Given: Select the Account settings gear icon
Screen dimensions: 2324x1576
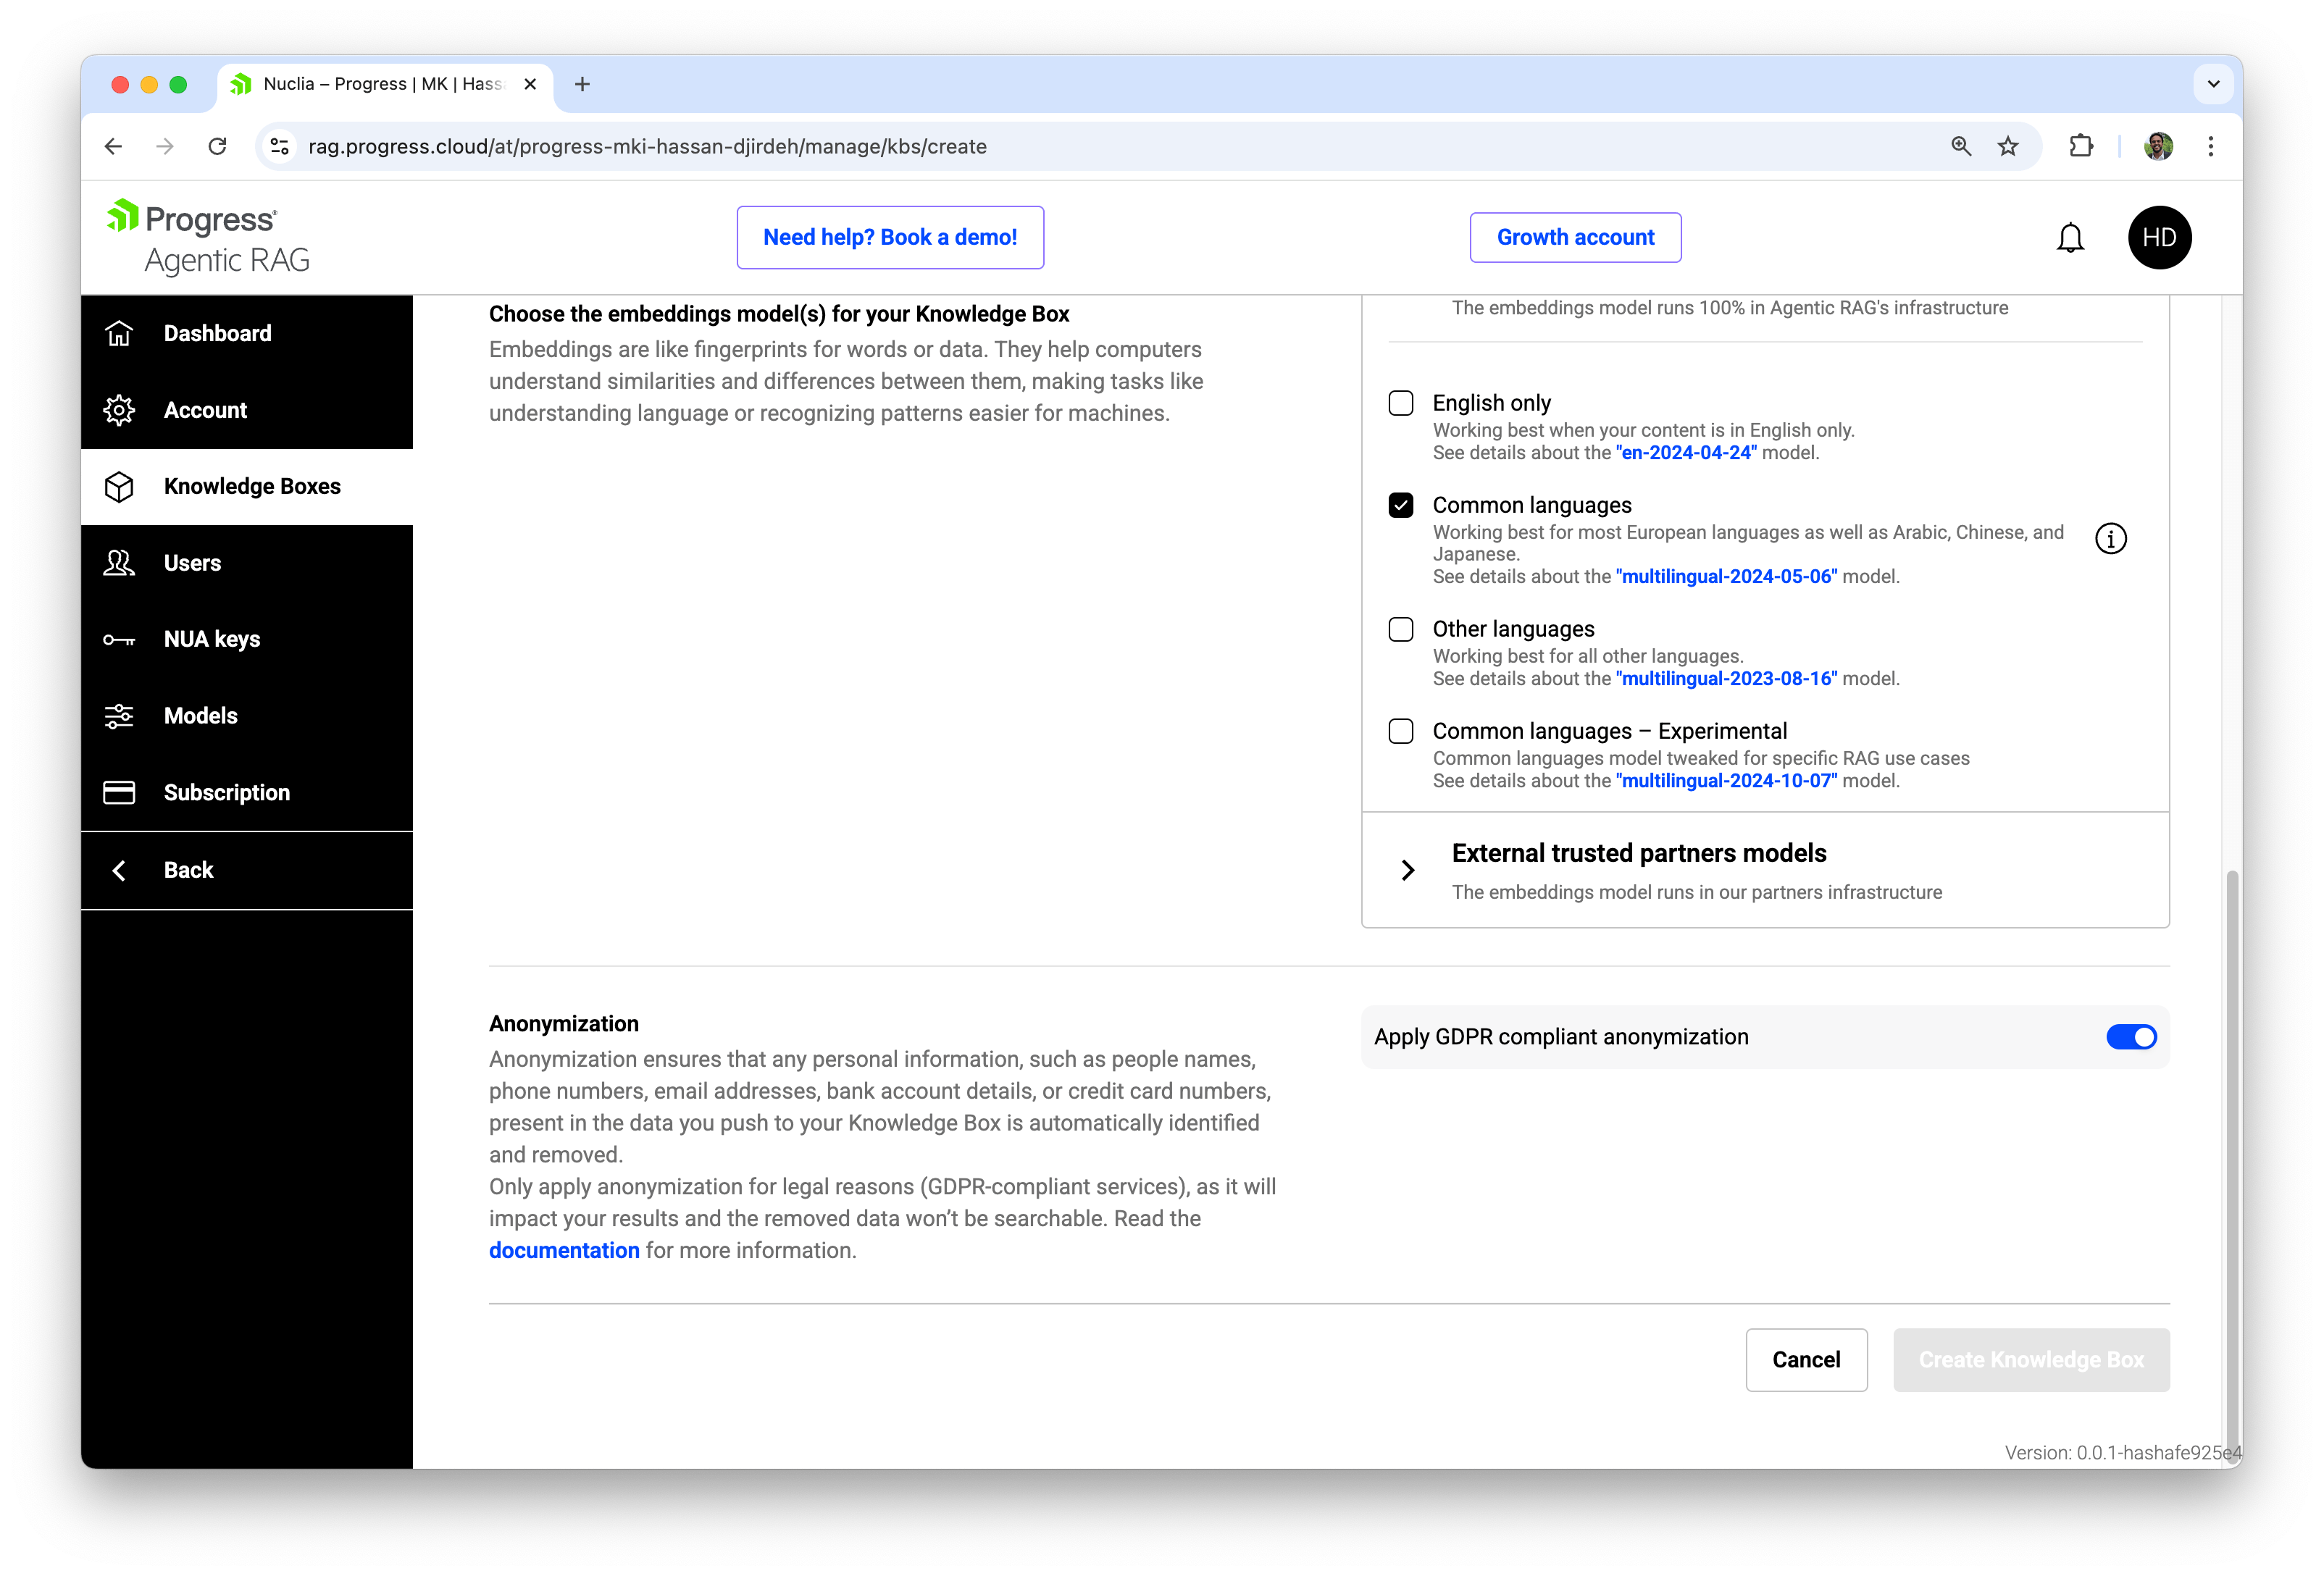Looking at the screenshot, I should click(x=119, y=410).
